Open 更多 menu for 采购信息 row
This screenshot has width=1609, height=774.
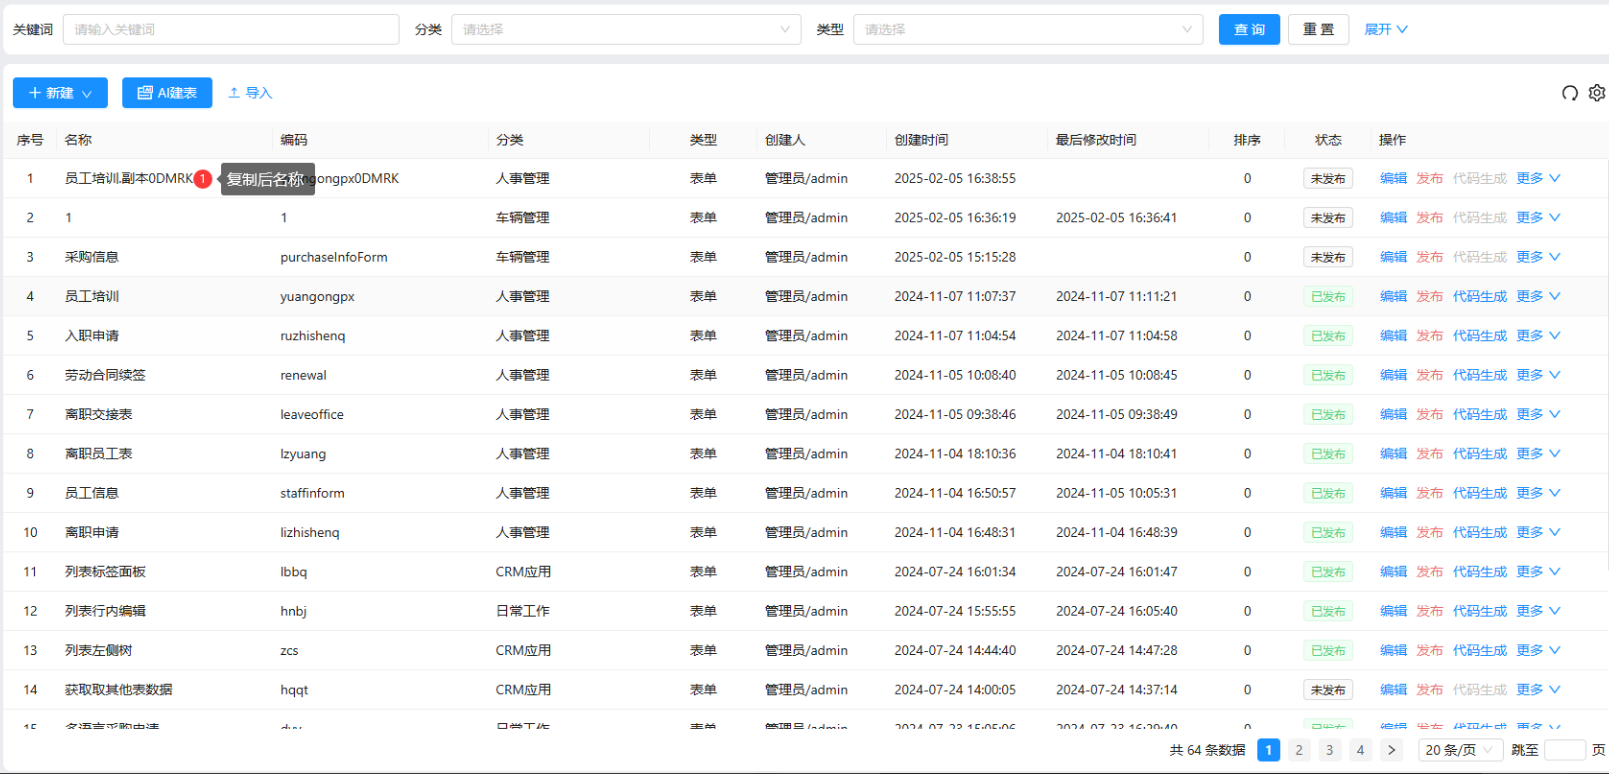click(1537, 257)
